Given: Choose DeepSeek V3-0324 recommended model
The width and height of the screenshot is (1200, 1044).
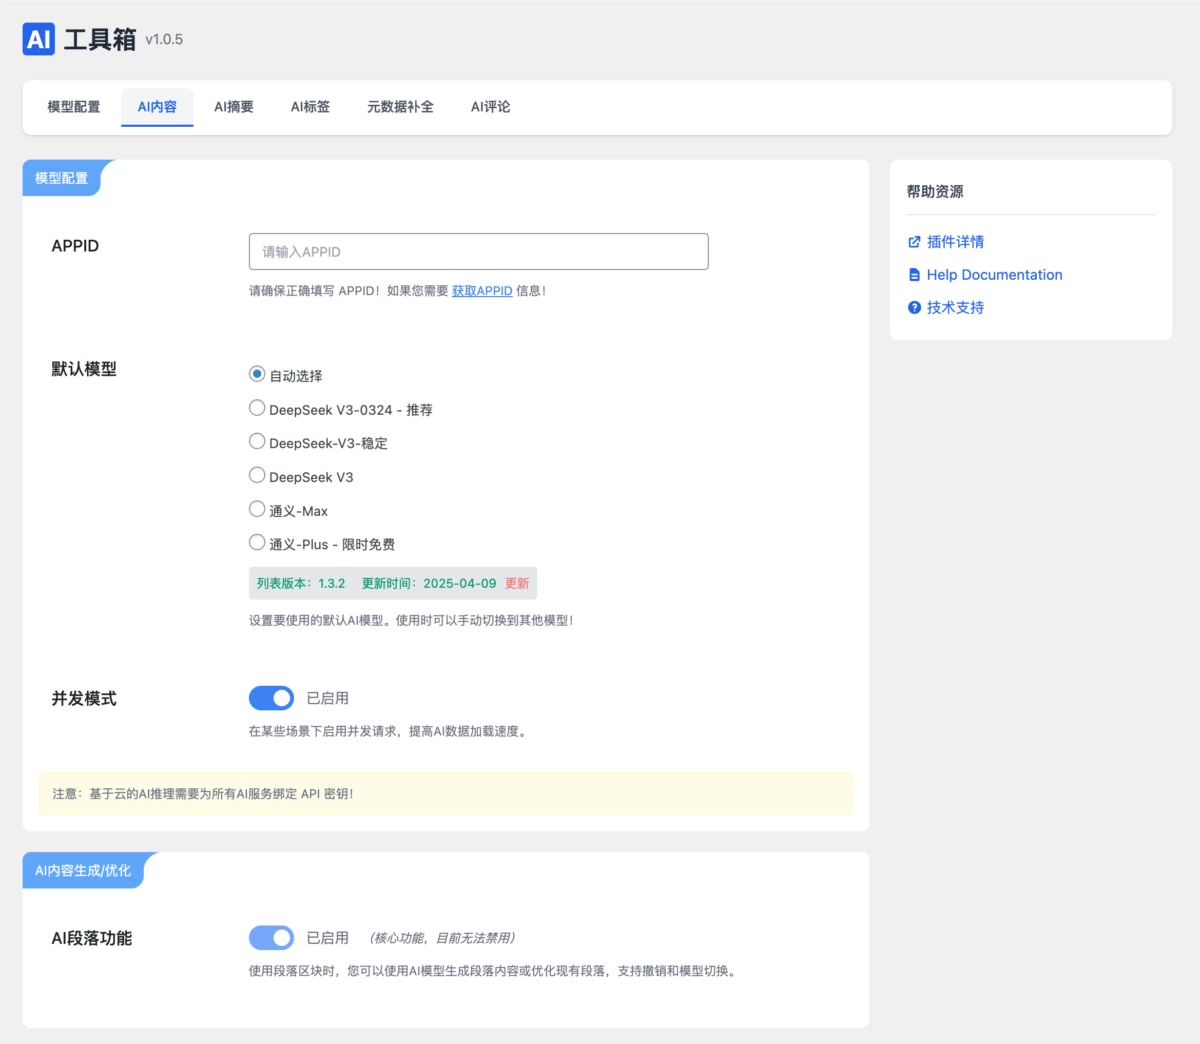Looking at the screenshot, I should click(x=257, y=408).
